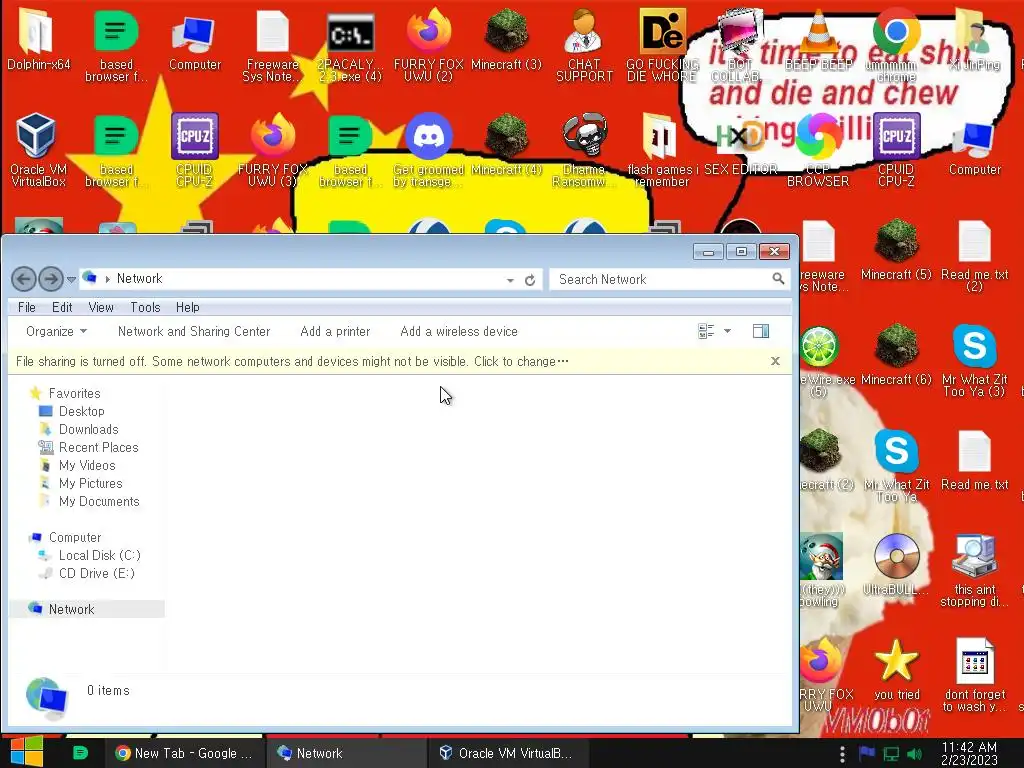Select Local Disk (C:) in sidebar
Image resolution: width=1024 pixels, height=768 pixels.
[x=99, y=555]
